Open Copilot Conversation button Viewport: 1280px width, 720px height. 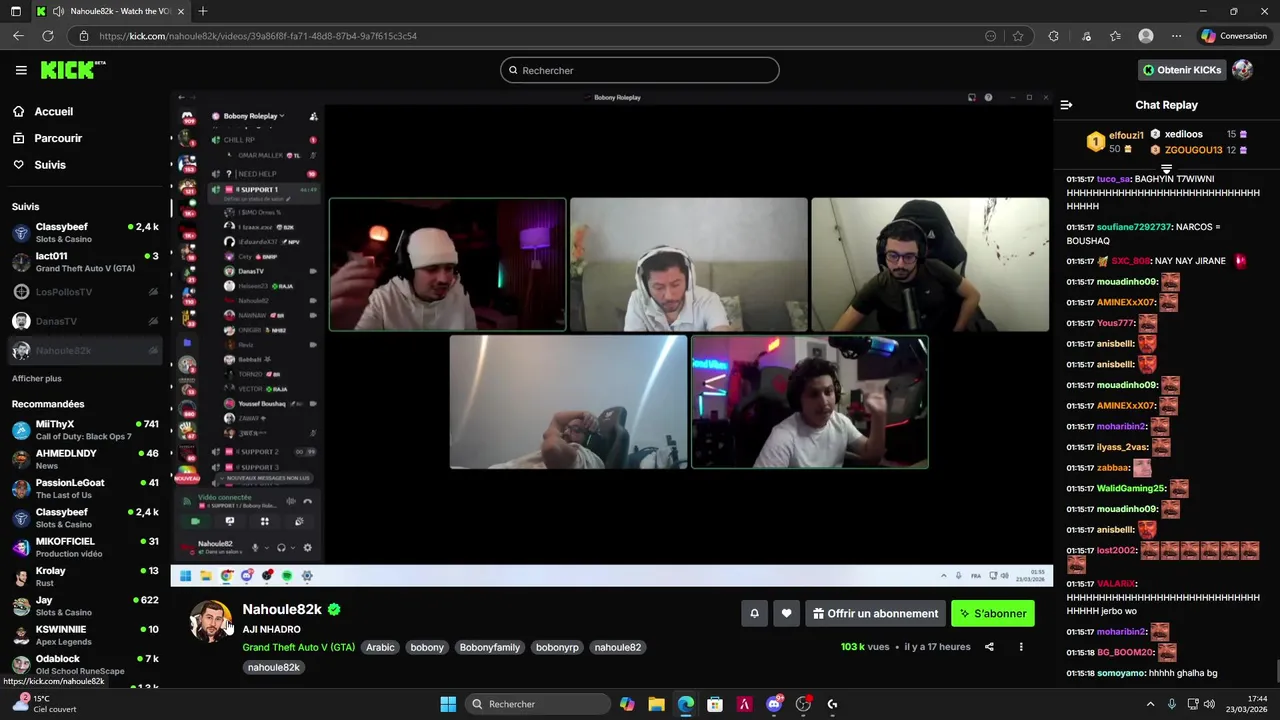1234,36
